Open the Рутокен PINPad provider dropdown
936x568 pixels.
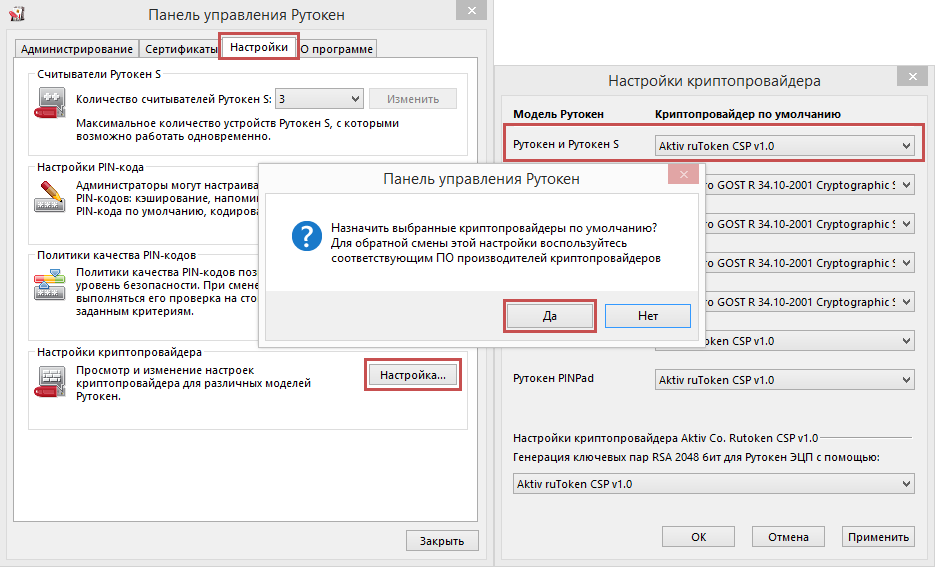784,380
